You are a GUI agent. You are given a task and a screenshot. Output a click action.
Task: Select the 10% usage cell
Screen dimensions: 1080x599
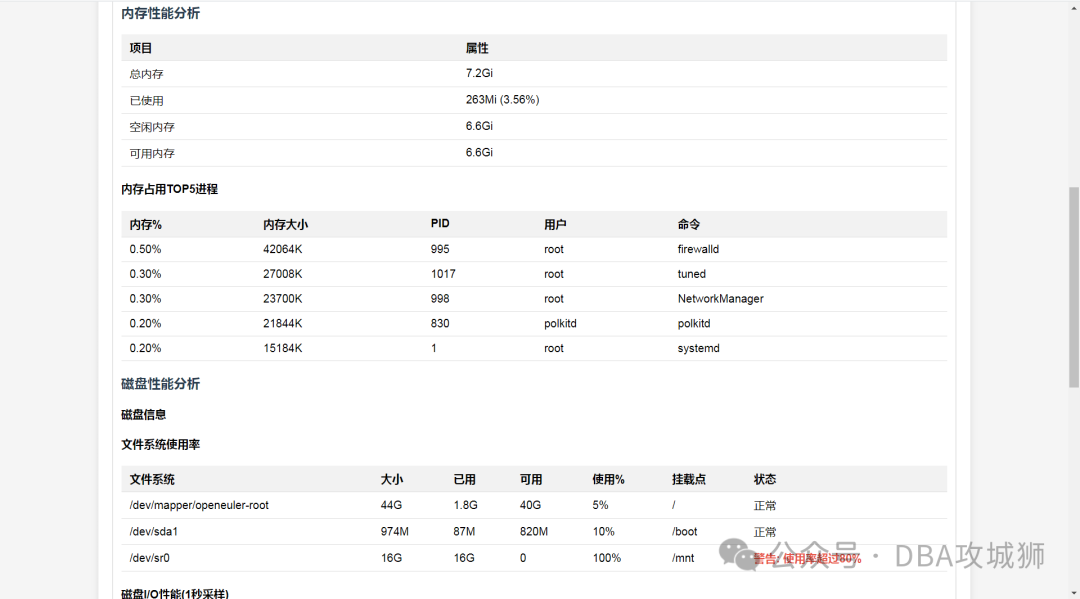[x=603, y=532]
